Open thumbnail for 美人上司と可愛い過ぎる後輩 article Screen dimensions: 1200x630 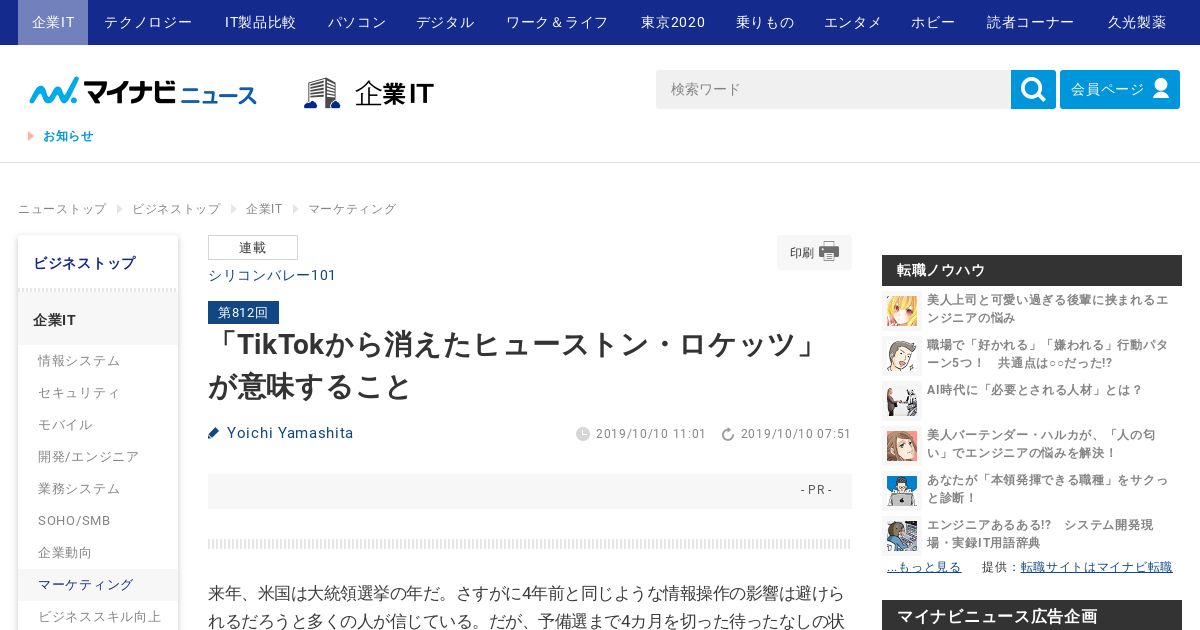pos(902,310)
